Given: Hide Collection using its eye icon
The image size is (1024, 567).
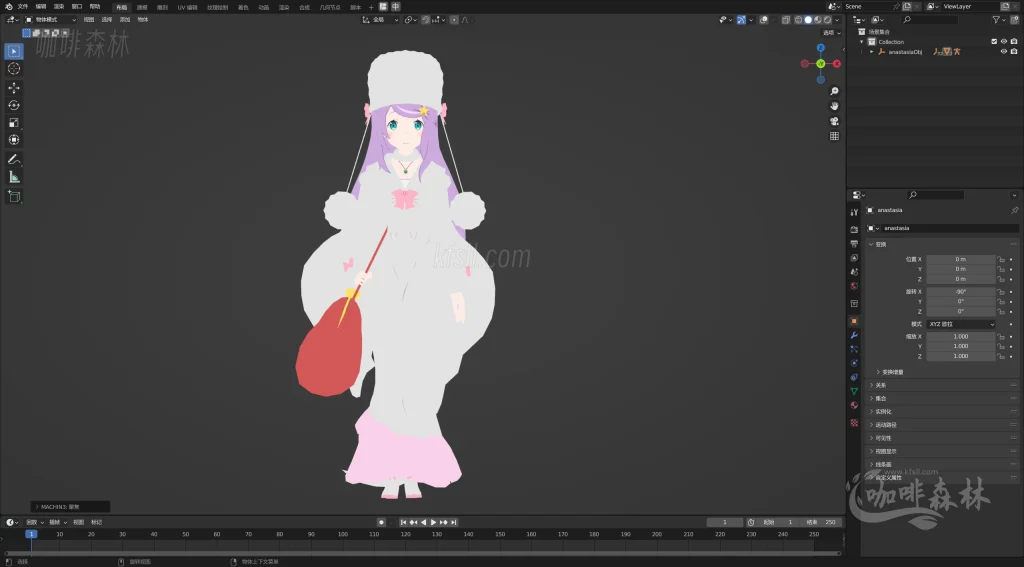Looking at the screenshot, I should click(1004, 42).
